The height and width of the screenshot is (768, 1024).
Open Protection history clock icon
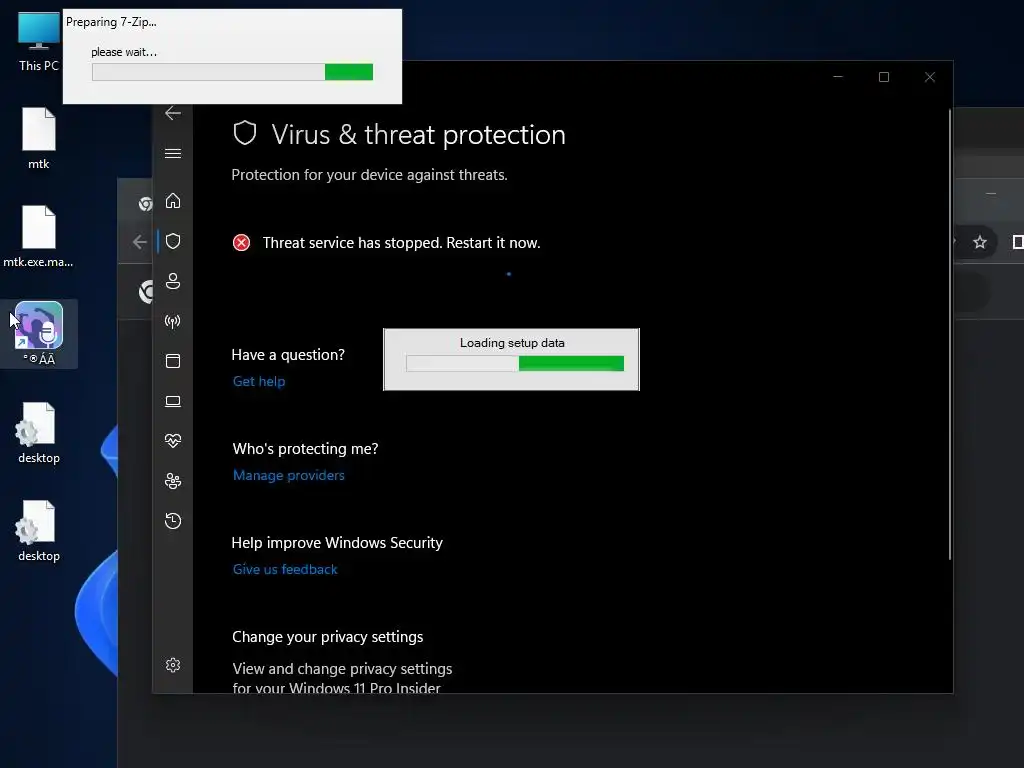(172, 520)
